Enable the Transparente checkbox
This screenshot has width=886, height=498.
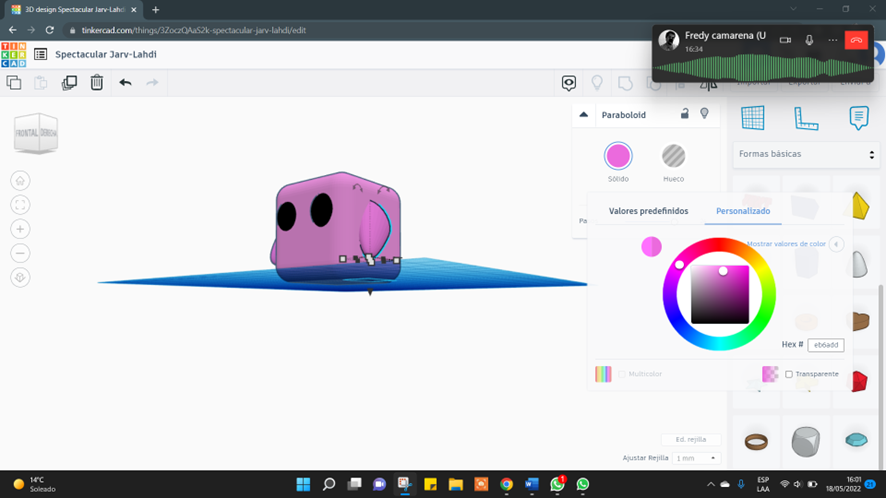click(789, 374)
